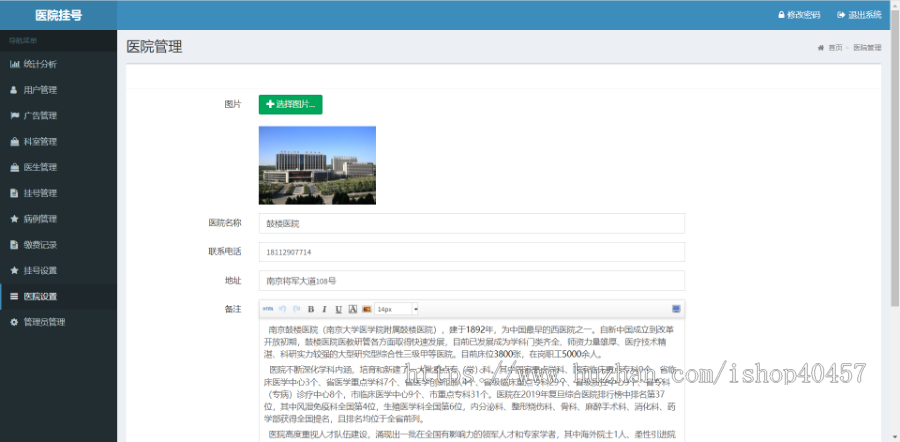The height and width of the screenshot is (442, 900).
Task: Open the font color tool in editor
Action: [x=352, y=309]
